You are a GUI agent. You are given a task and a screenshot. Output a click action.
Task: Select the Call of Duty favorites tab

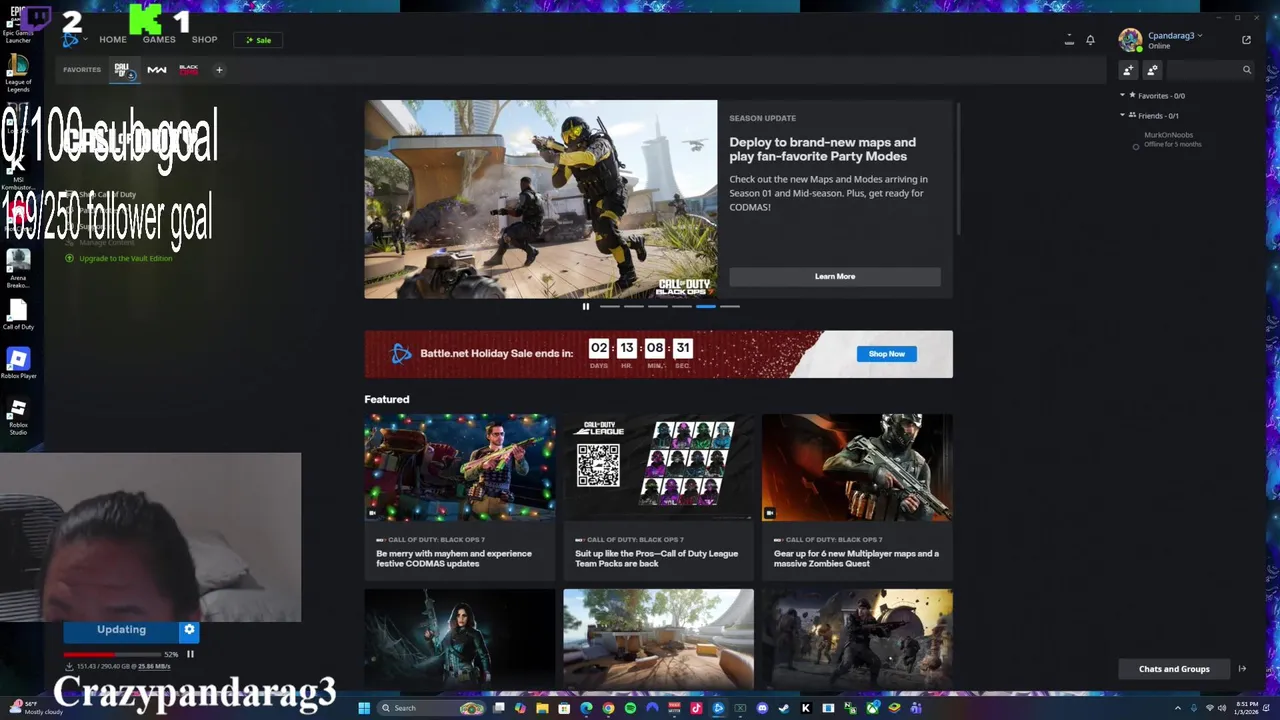(123, 70)
